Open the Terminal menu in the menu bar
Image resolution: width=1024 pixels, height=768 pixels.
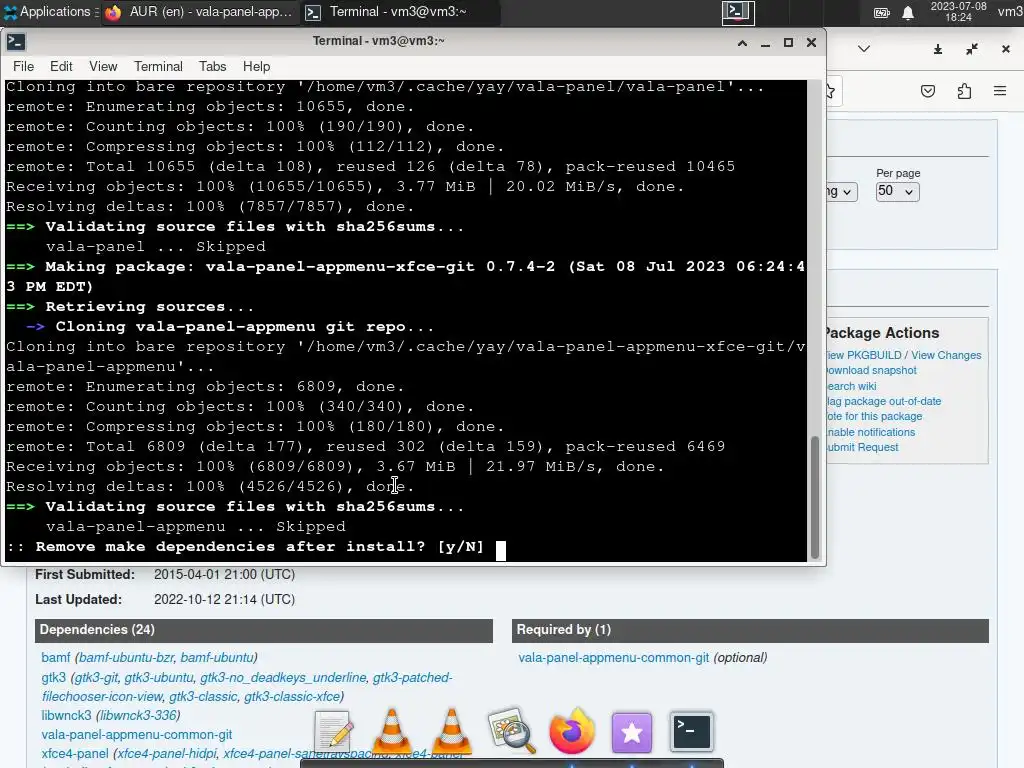click(x=158, y=67)
